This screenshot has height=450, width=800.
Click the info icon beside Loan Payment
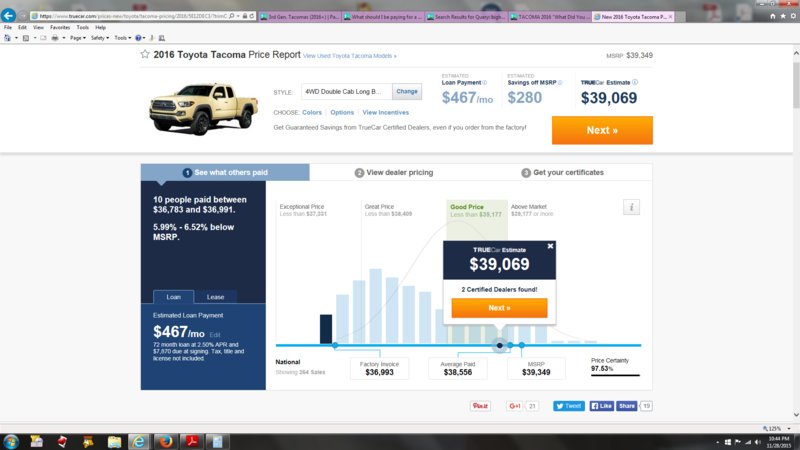tap(485, 83)
